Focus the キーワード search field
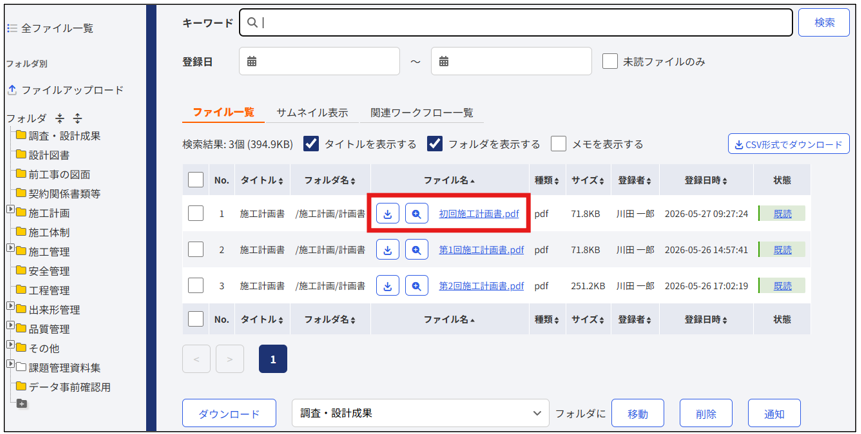This screenshot has width=861, height=434. point(516,23)
